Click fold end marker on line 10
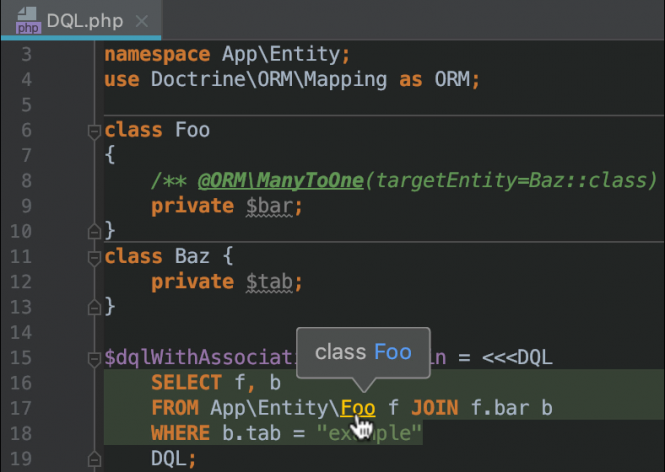665x472 pixels. (x=94, y=232)
